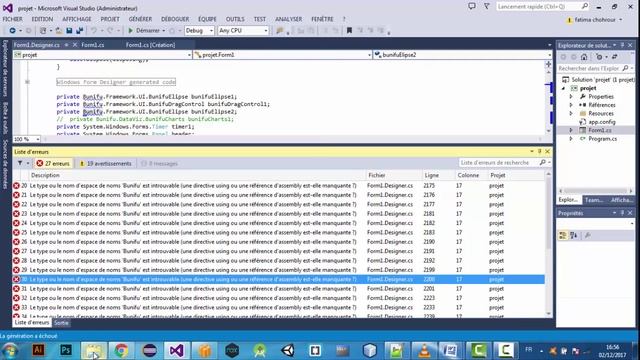Toggle bookmark using the toolbar bookmark icon
Image resolution: width=640 pixels, height=360 pixels.
click(x=349, y=31)
